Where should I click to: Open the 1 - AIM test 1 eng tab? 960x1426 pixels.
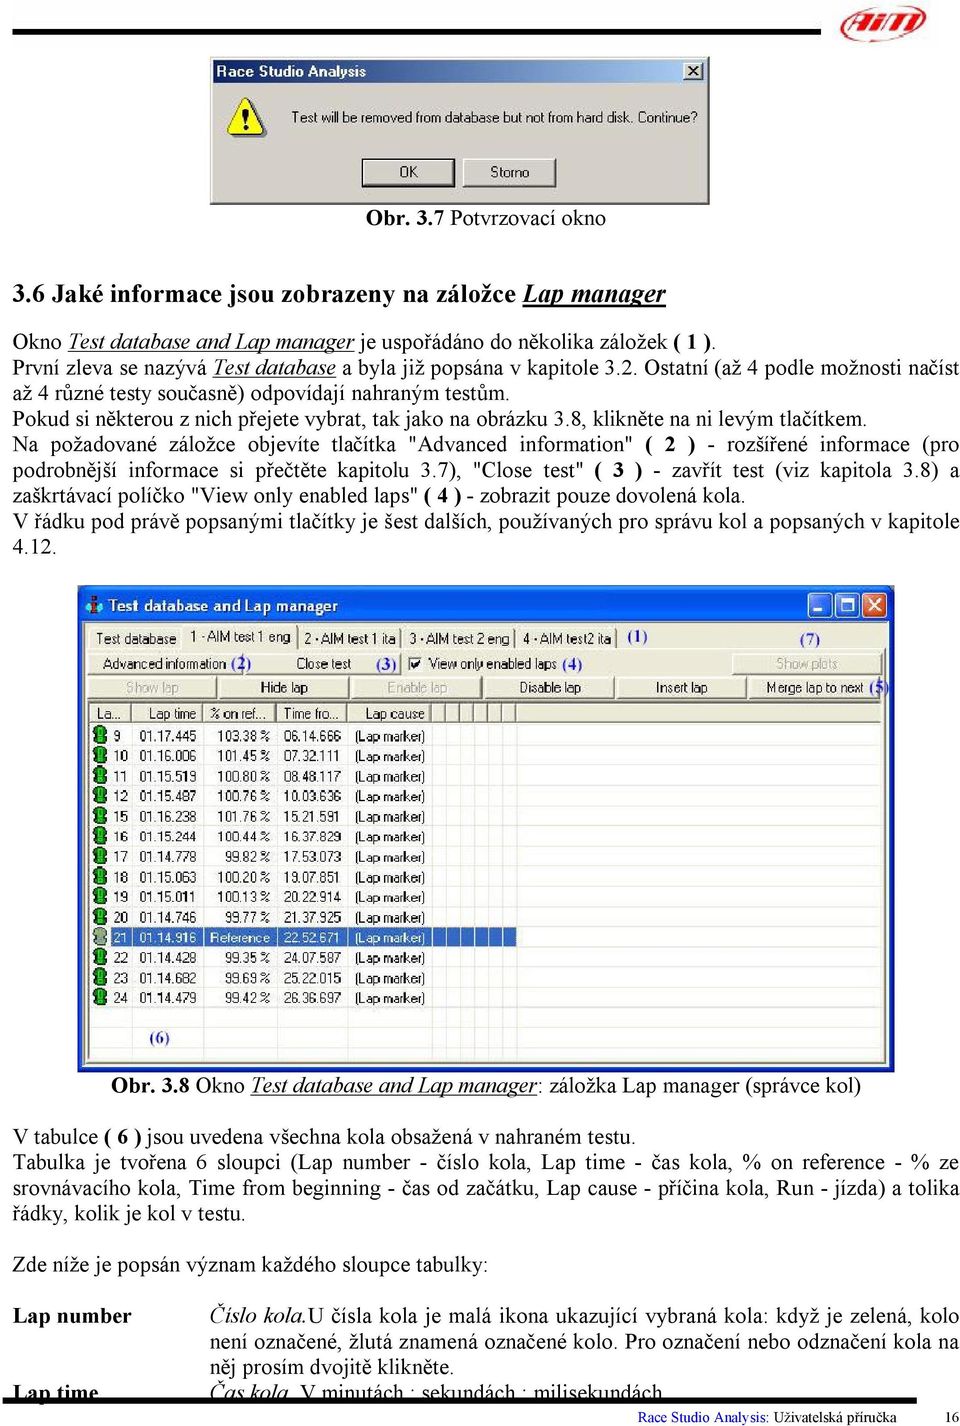click(240, 637)
